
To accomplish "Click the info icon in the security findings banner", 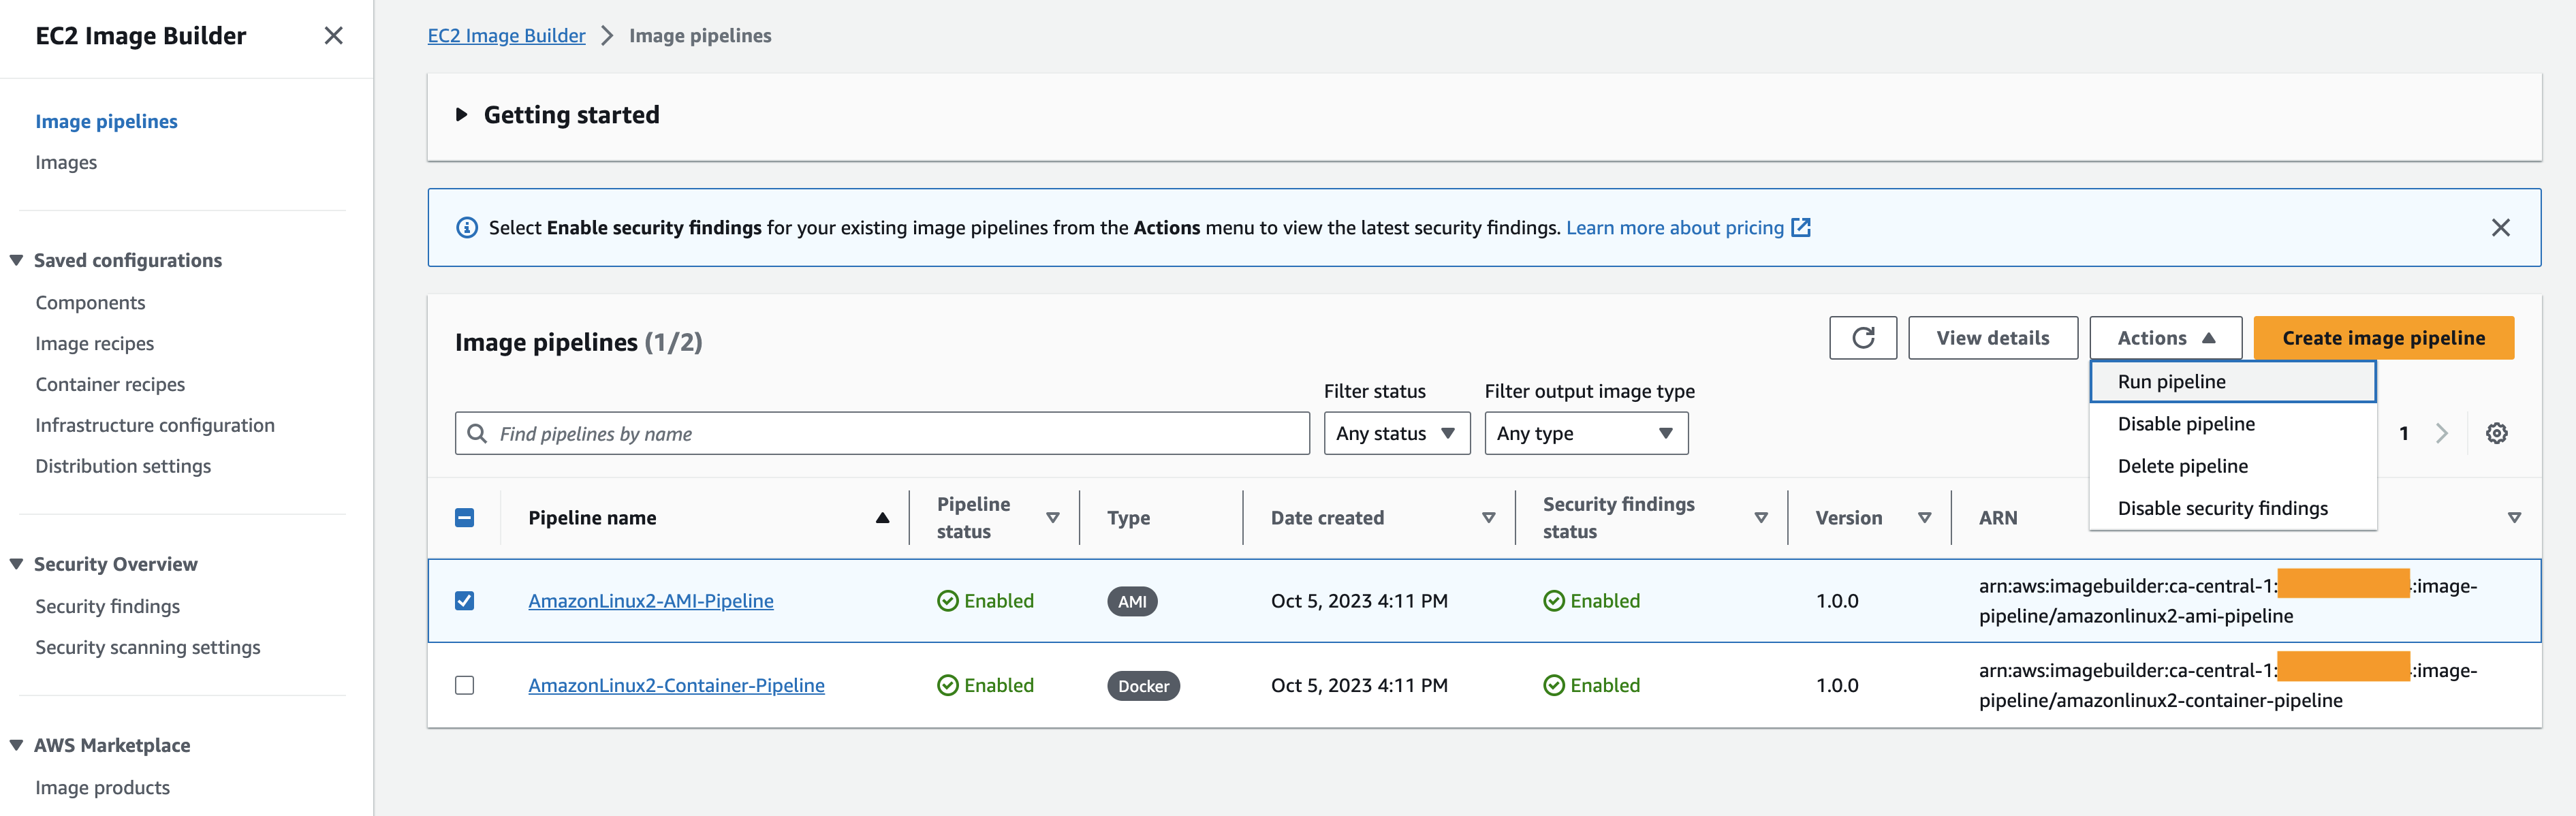I will click(x=466, y=227).
